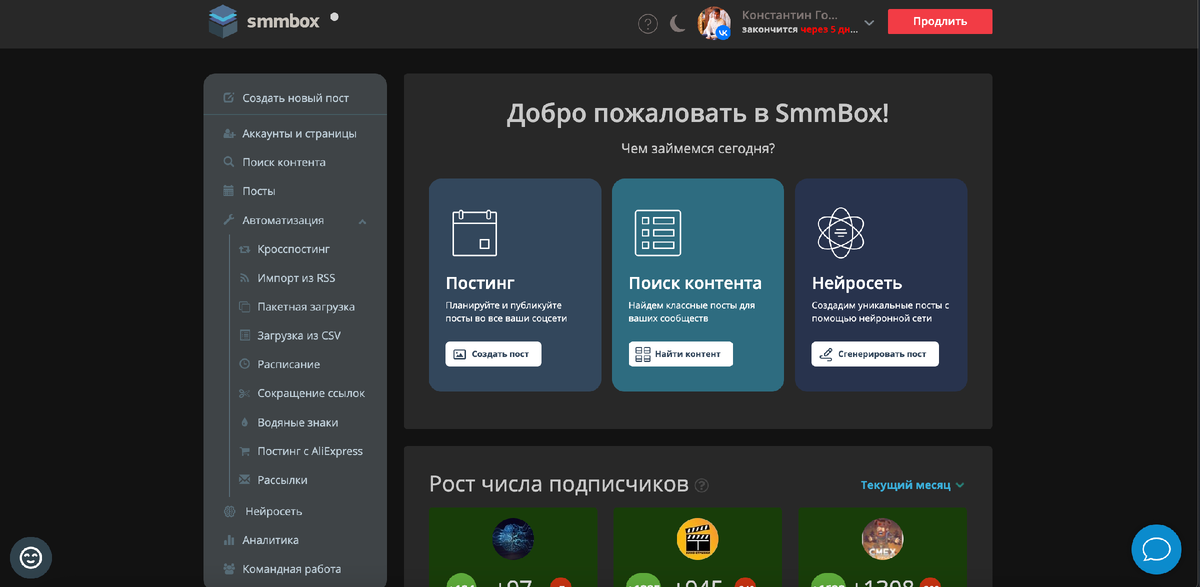The image size is (1200, 587).
Task: Click the cart icon beside Постинг с AliExpress
Action: tap(245, 452)
